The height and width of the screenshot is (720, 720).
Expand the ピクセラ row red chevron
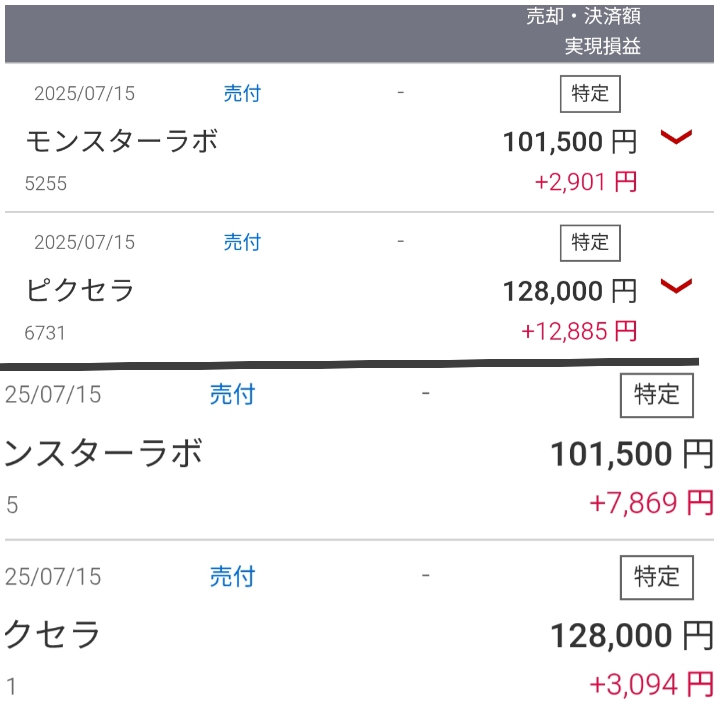[676, 287]
